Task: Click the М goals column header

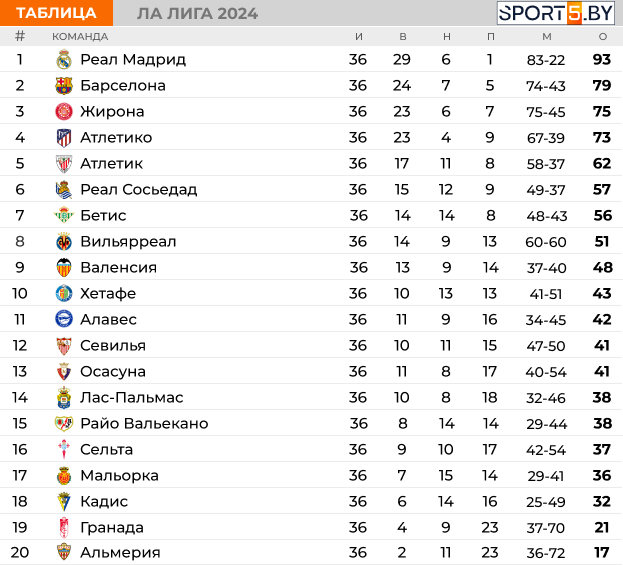Action: click(546, 37)
